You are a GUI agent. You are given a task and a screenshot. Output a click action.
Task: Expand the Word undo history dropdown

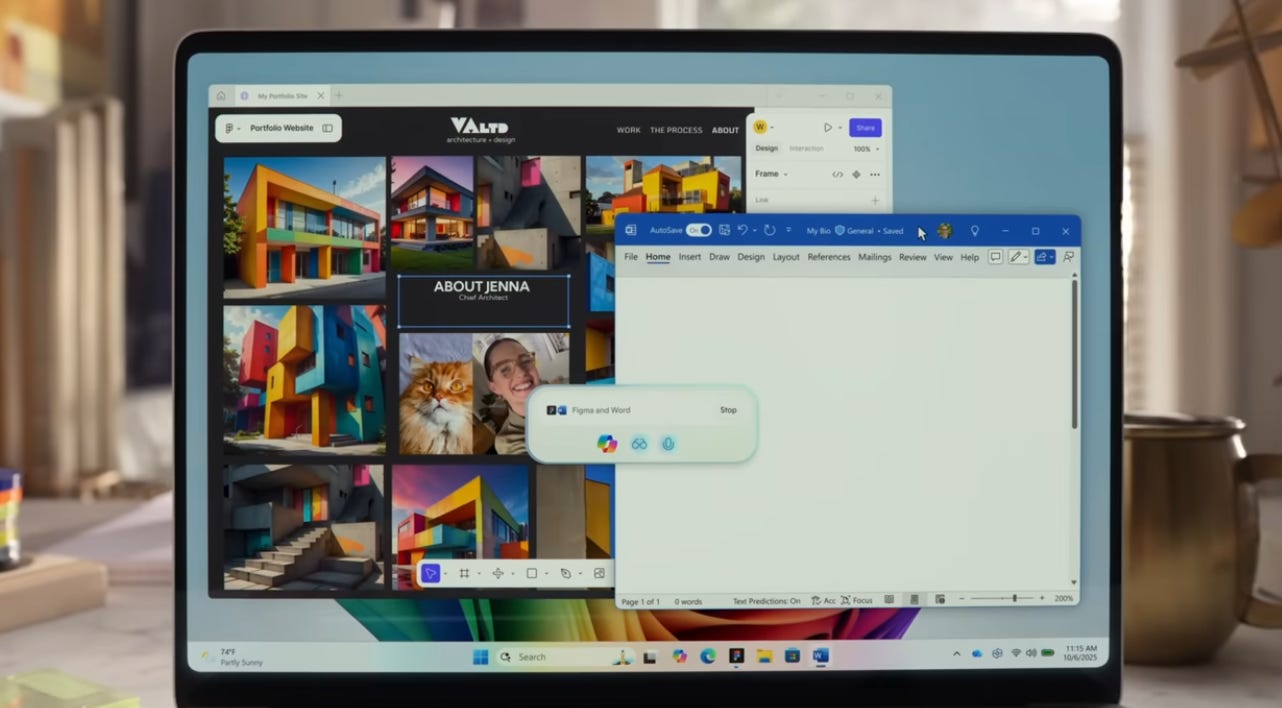[x=755, y=231]
